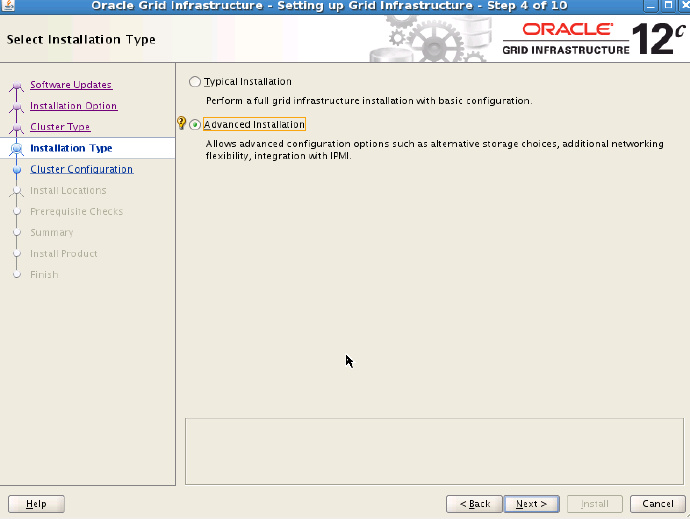The image size is (690, 519).
Task: Cancel the Grid Infrastructure installer
Action: [657, 504]
